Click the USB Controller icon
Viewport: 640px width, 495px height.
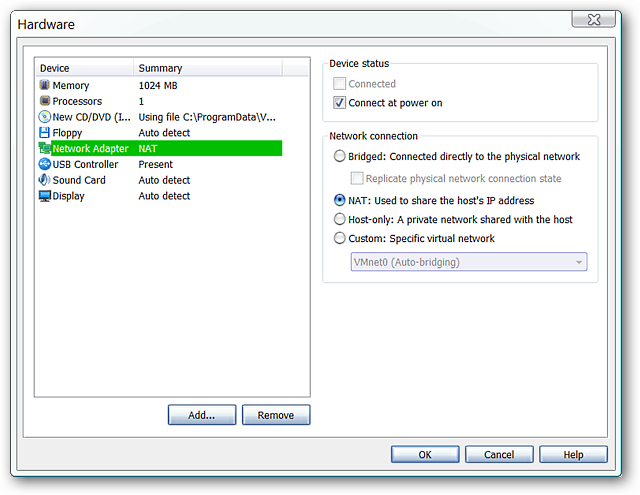44,164
